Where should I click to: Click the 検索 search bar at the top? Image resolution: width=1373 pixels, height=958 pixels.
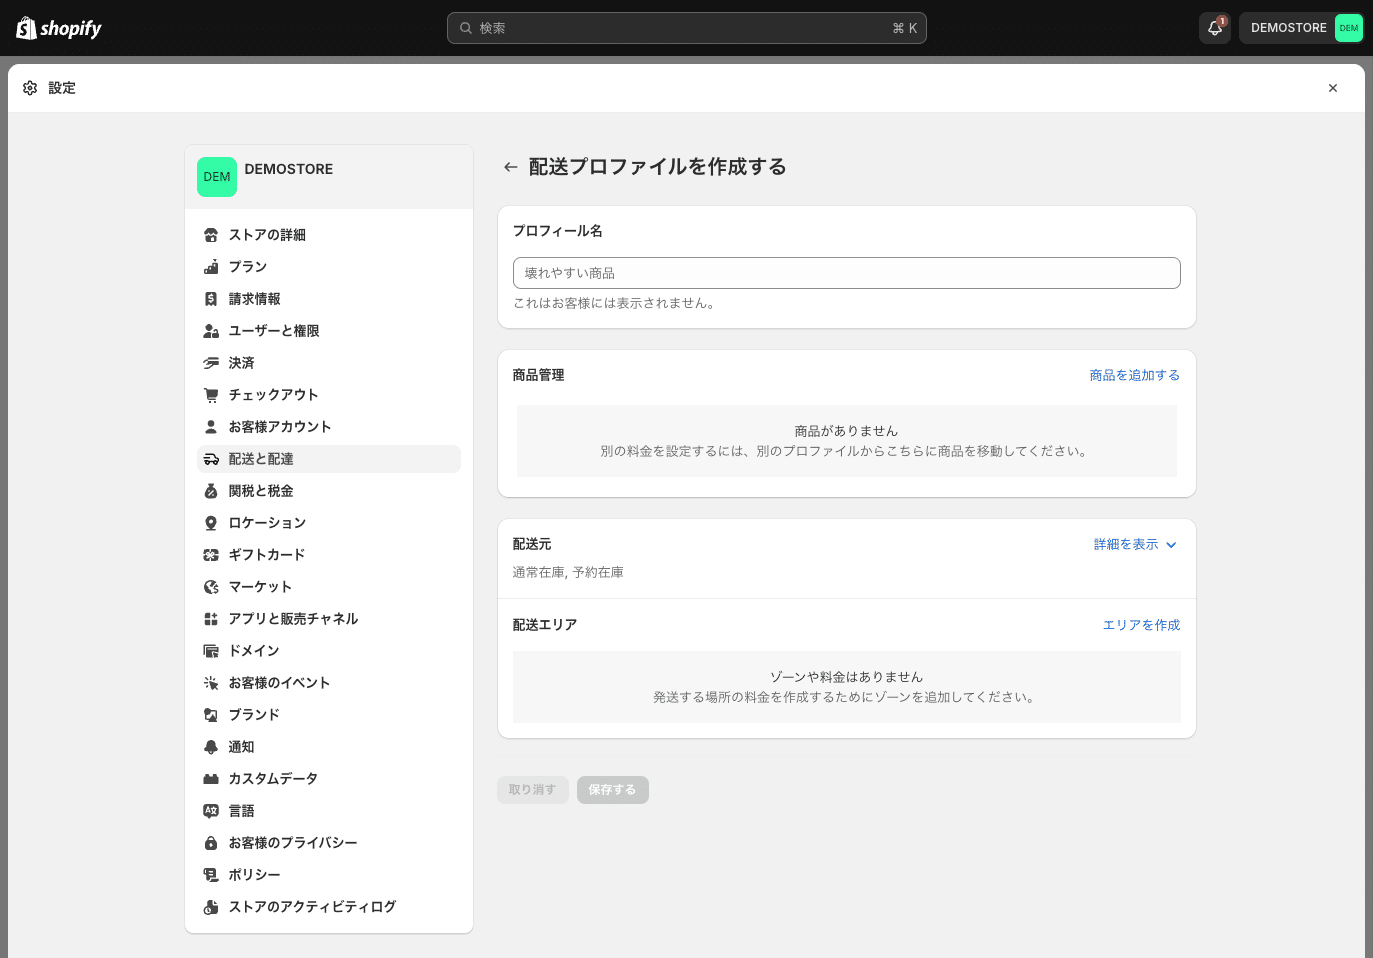(x=686, y=28)
